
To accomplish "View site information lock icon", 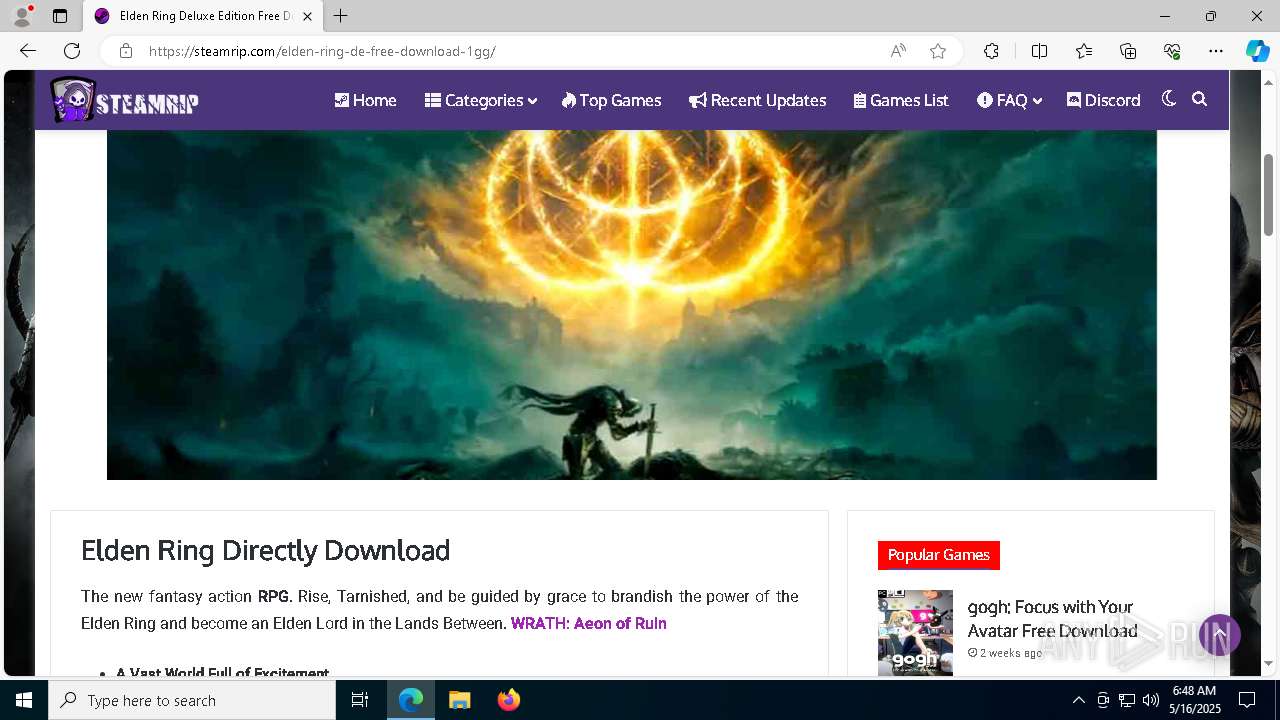I will pos(126,51).
